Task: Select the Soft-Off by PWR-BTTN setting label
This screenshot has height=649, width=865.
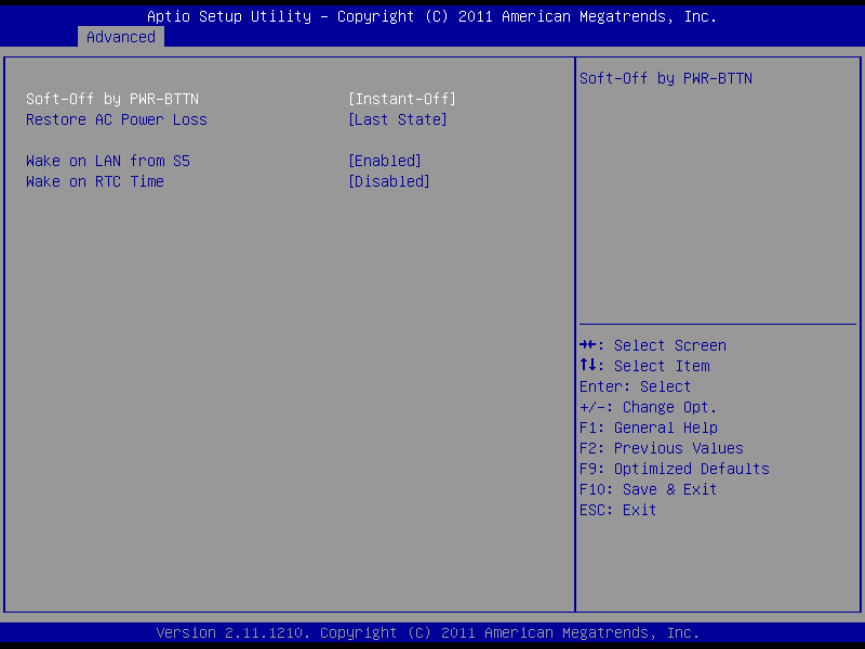Action: (x=113, y=99)
